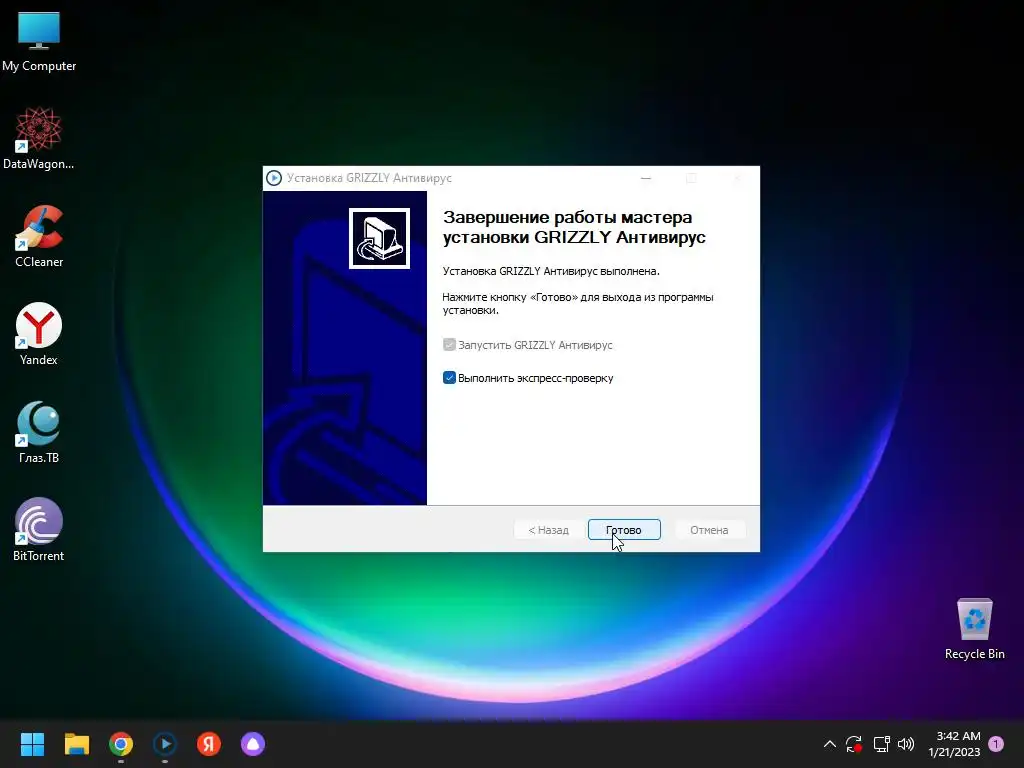The image size is (1024, 768).
Task: Click the disabled Запустить GRIZZLY Антивирус checkbox
Action: (x=449, y=345)
